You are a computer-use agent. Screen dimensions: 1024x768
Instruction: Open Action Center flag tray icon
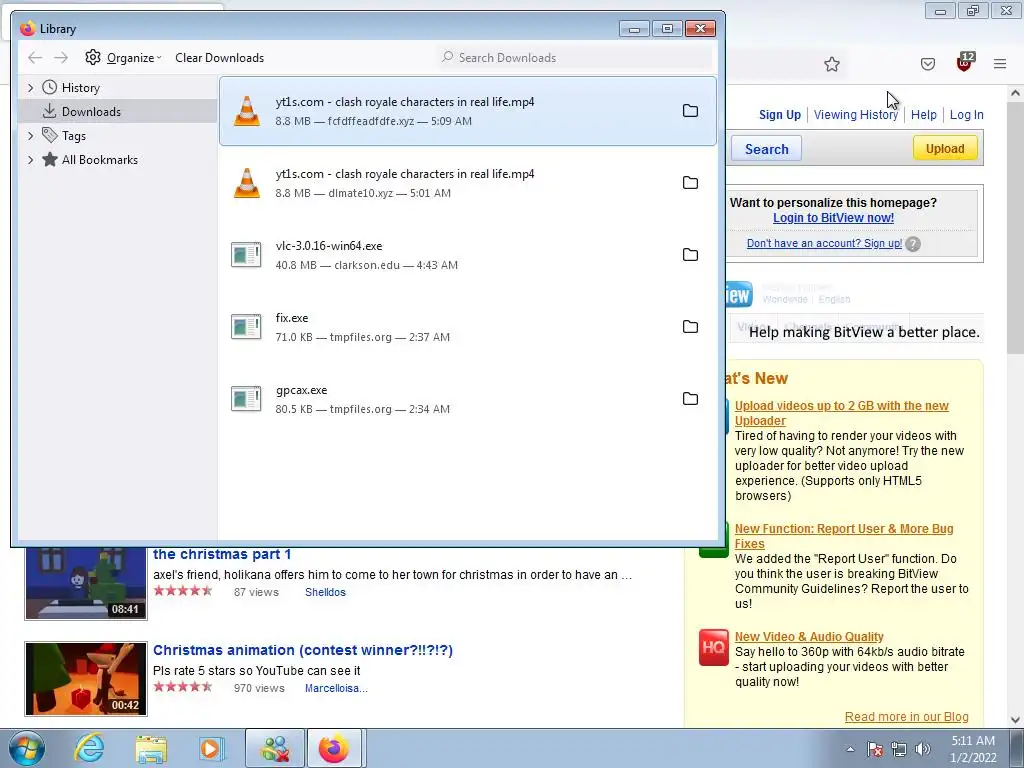pos(875,749)
